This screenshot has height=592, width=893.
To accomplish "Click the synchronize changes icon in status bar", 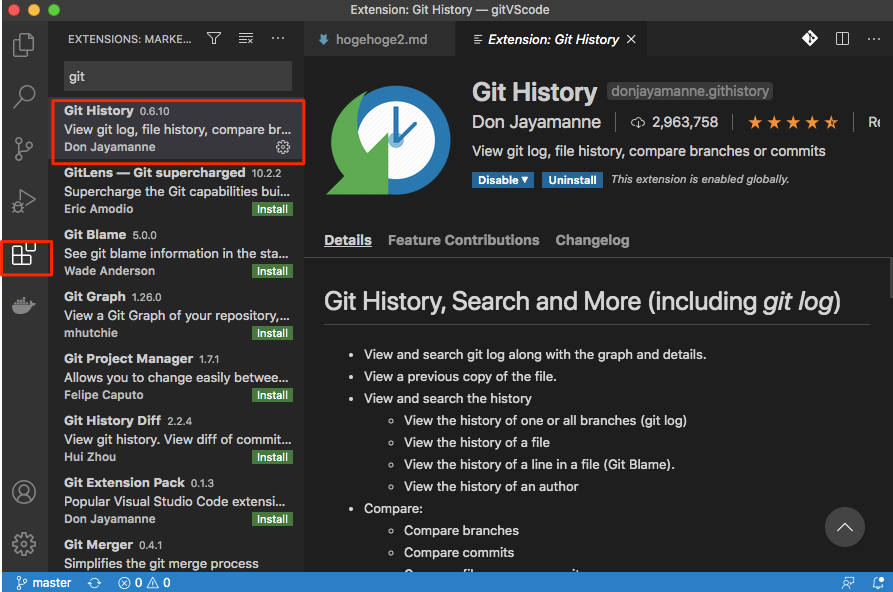I will tap(95, 583).
